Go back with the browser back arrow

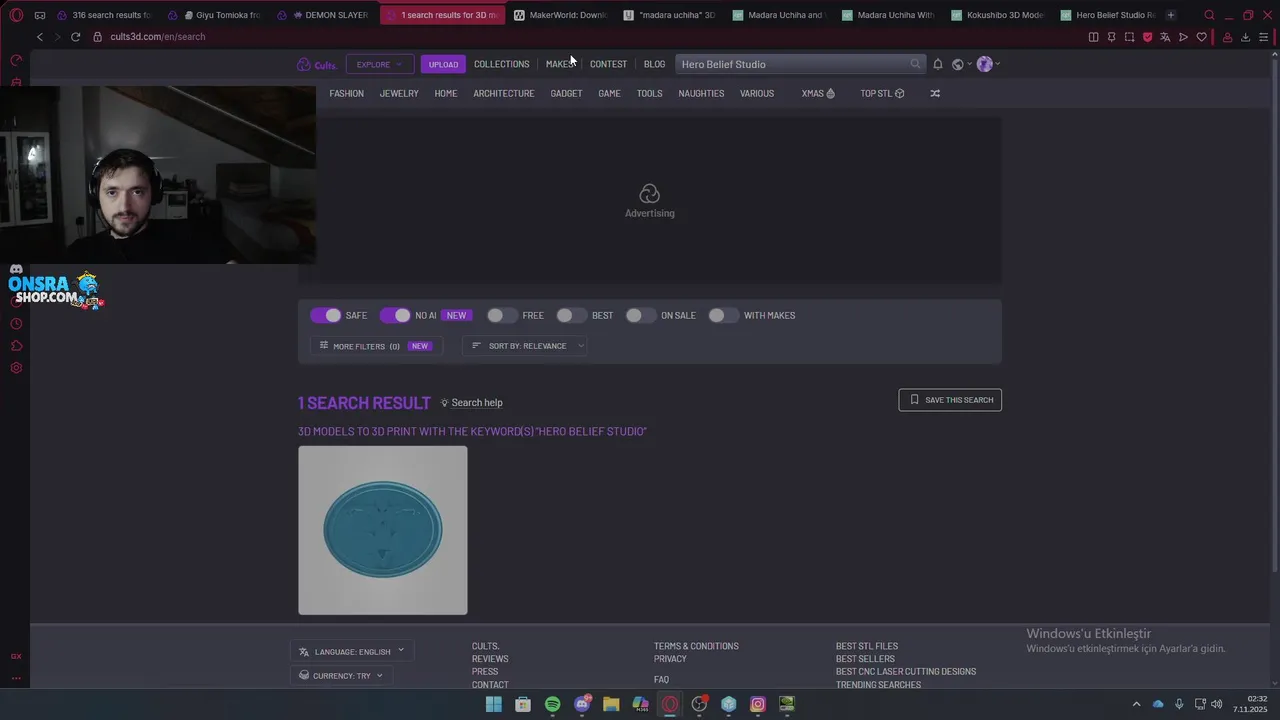tap(40, 37)
